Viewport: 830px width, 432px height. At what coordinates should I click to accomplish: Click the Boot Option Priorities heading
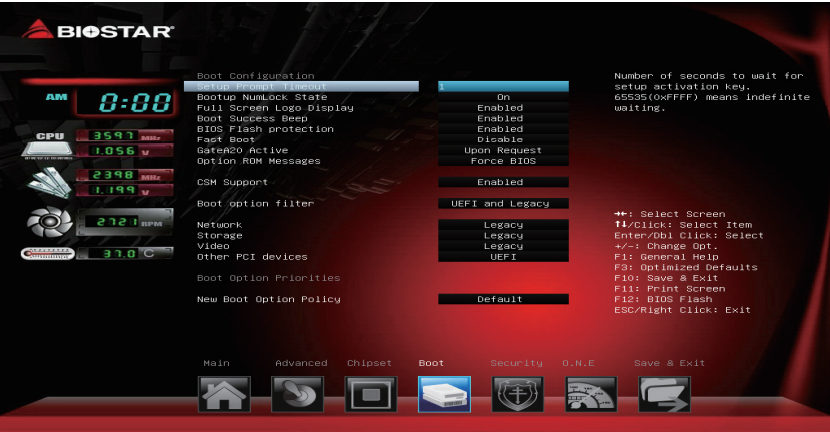pyautogui.click(x=268, y=278)
